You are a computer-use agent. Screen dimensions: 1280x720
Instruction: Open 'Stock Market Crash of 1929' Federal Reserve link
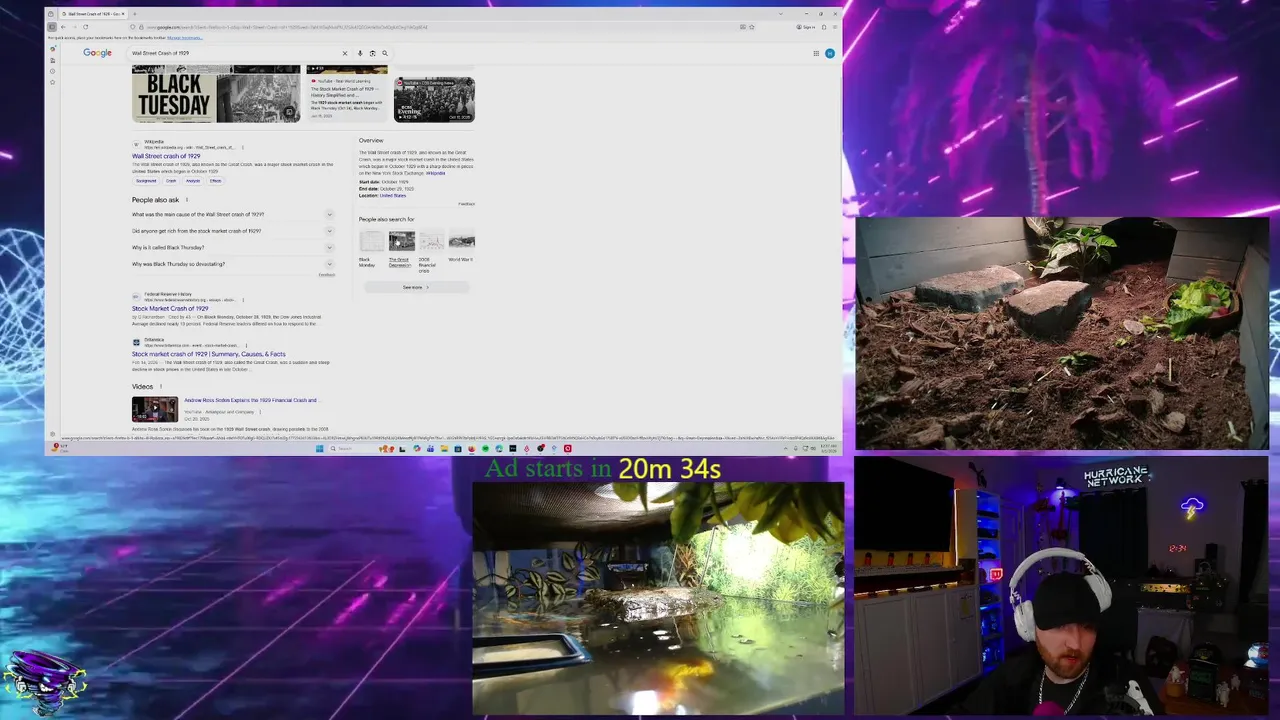click(170, 308)
